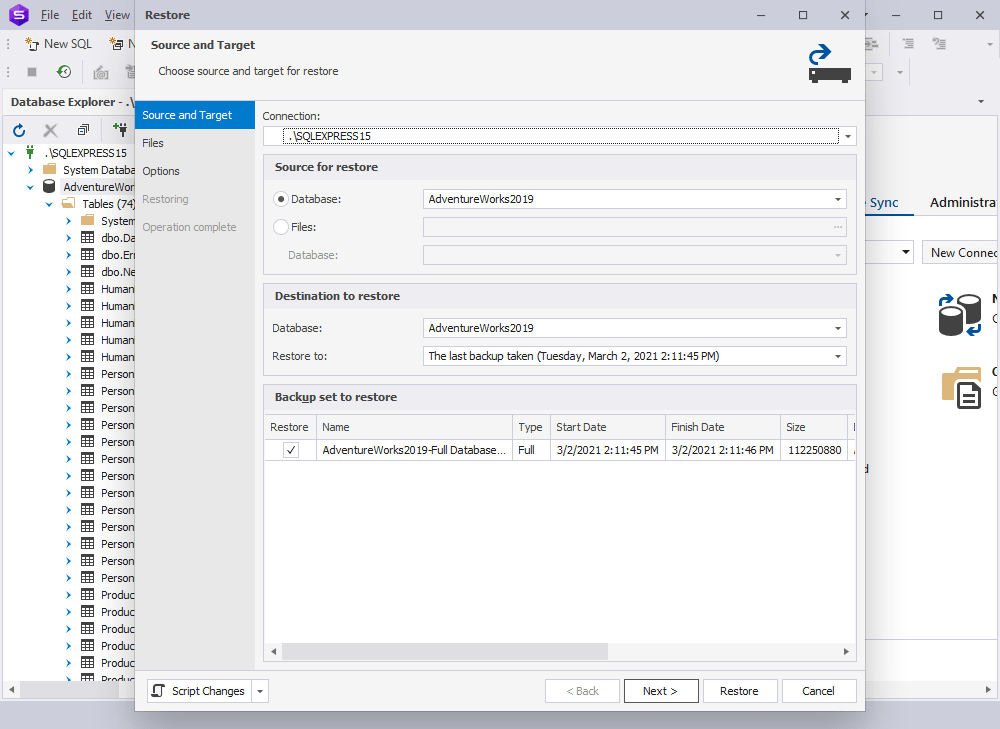
Task: Open the Connection dropdown showing .\SQLEXPRESS15
Action: [845, 136]
